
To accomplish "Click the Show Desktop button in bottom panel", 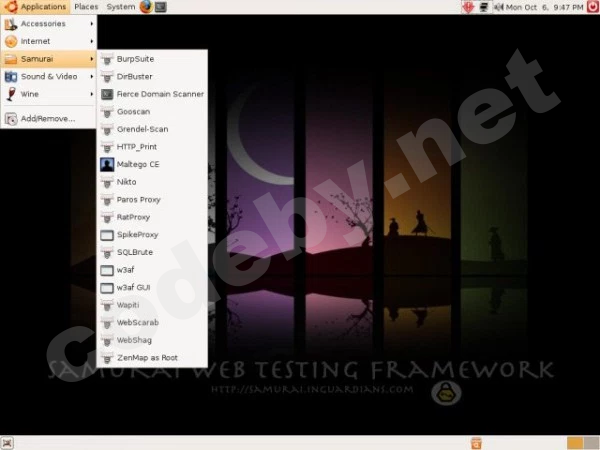I will tap(7, 443).
